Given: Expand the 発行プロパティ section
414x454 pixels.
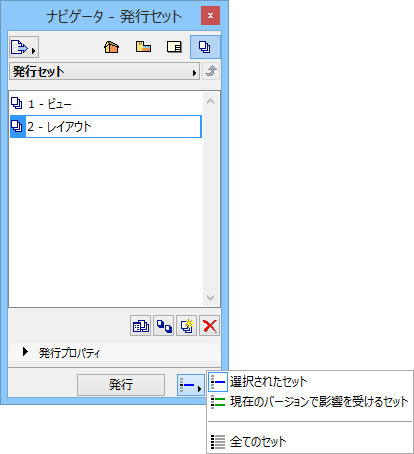Looking at the screenshot, I should tap(25, 352).
